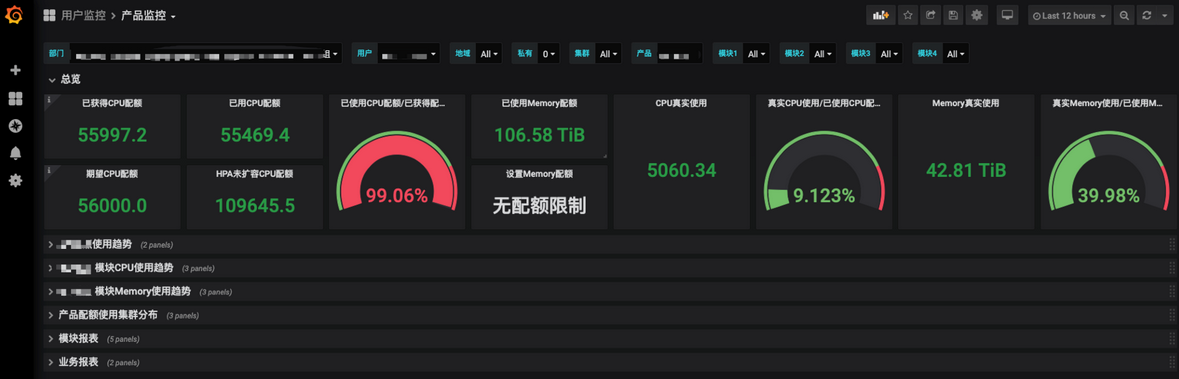
Task: Open the Configuration gear in sidebar
Action: coord(15,180)
